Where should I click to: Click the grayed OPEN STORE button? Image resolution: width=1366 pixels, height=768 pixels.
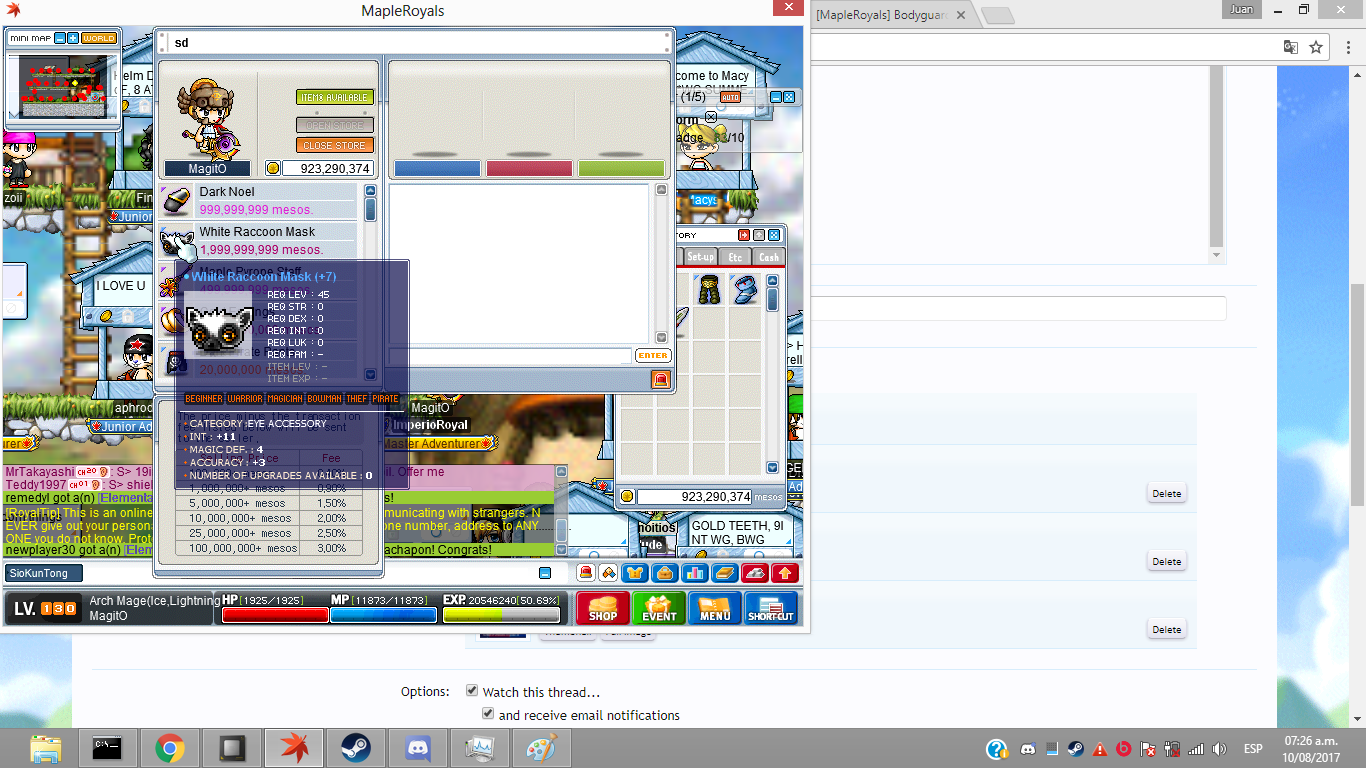click(335, 125)
